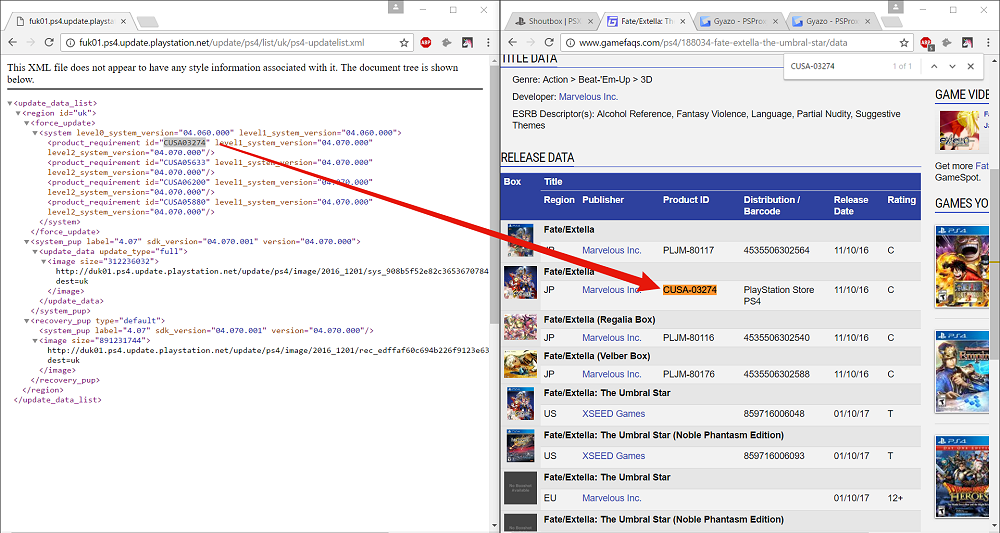Go forward in the GameFAQs window

tap(530, 43)
